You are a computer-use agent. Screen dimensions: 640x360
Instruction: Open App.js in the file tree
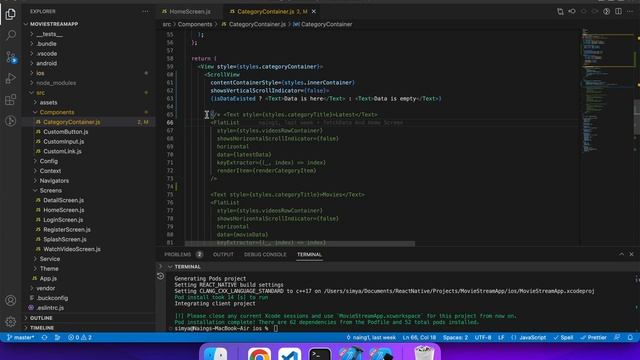[x=48, y=279]
